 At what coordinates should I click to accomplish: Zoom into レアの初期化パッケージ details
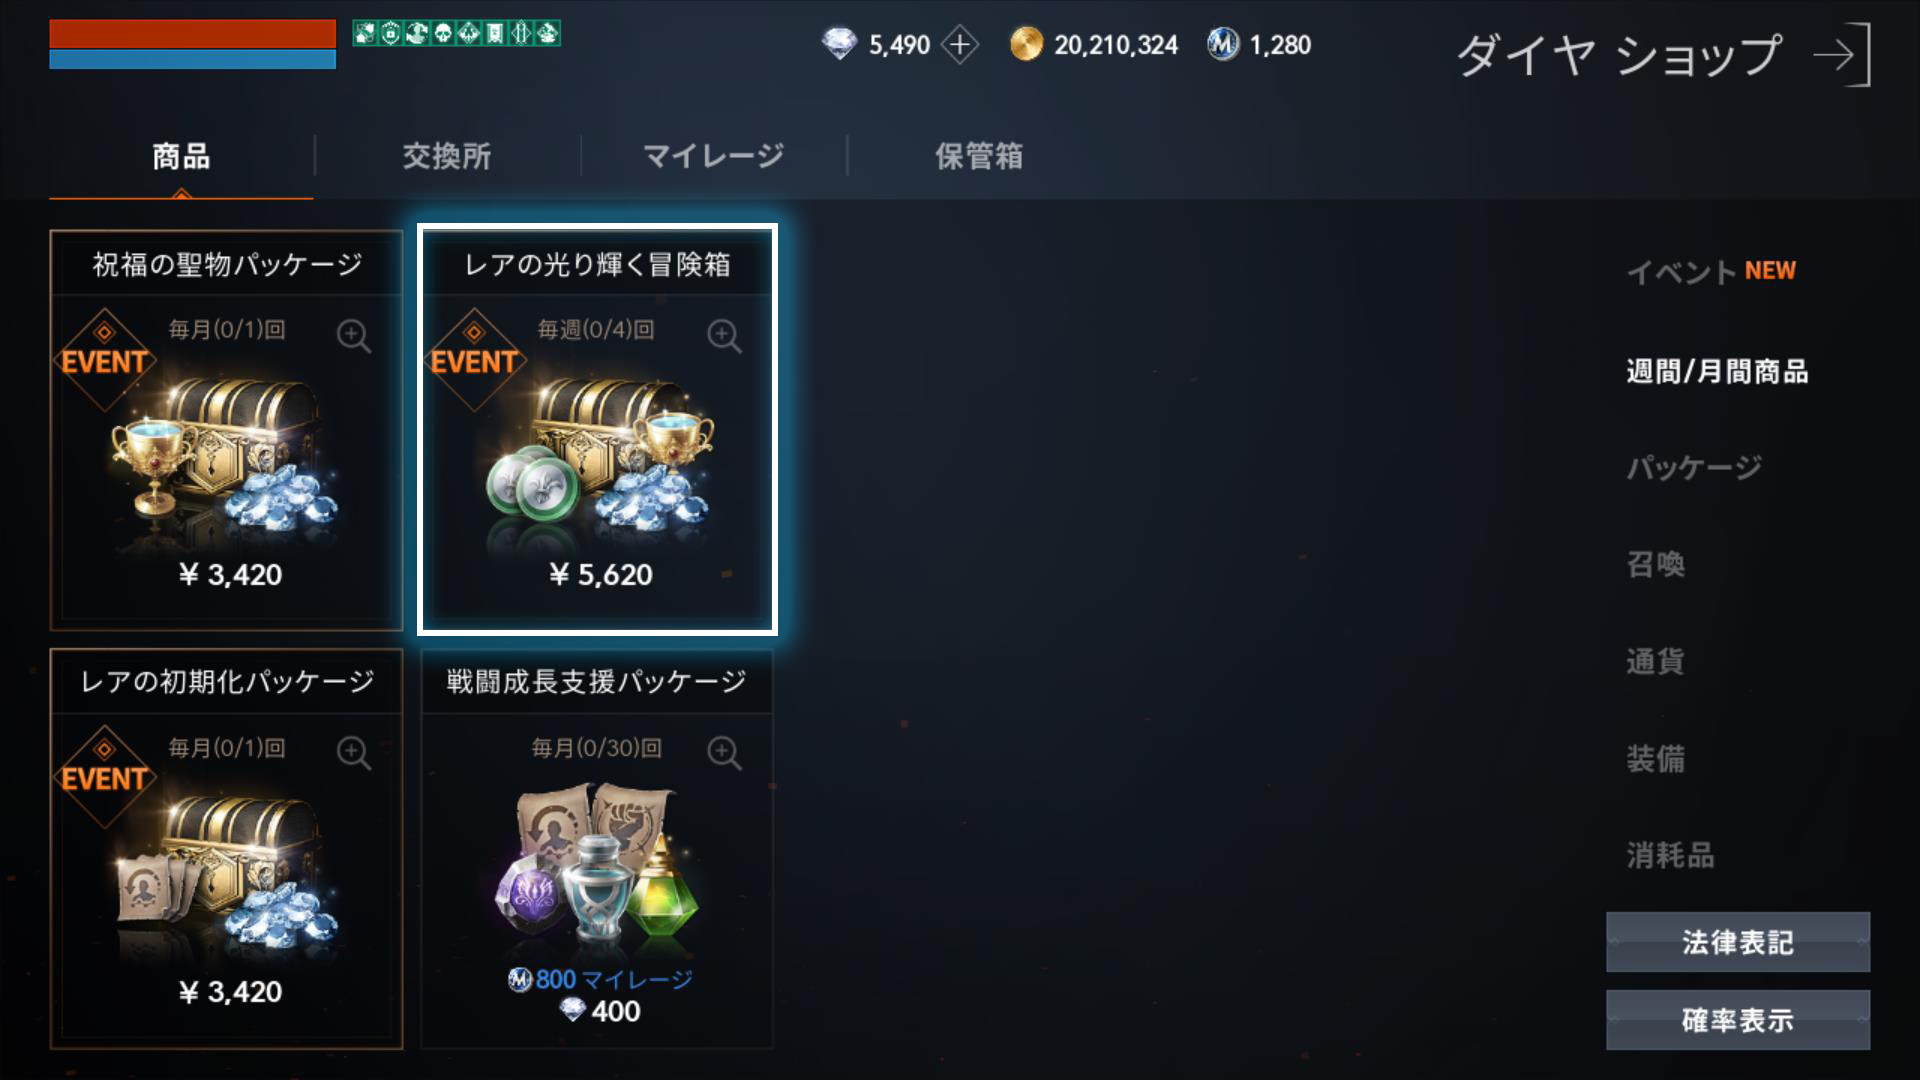pos(354,753)
